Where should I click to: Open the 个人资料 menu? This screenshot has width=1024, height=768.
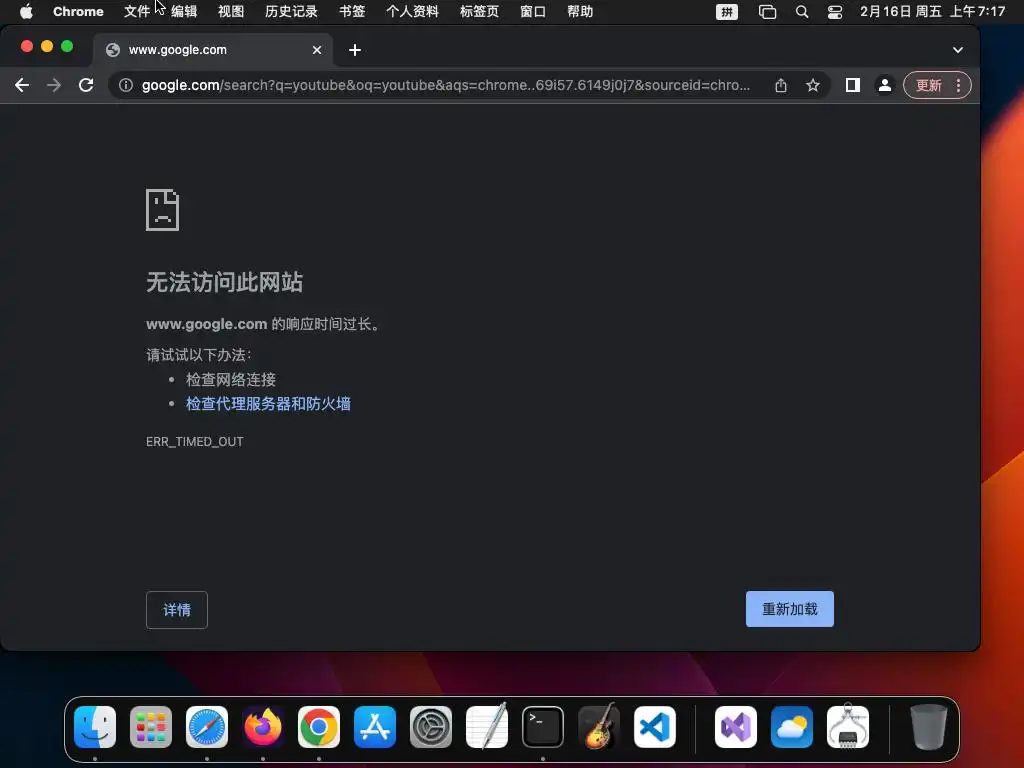(412, 12)
